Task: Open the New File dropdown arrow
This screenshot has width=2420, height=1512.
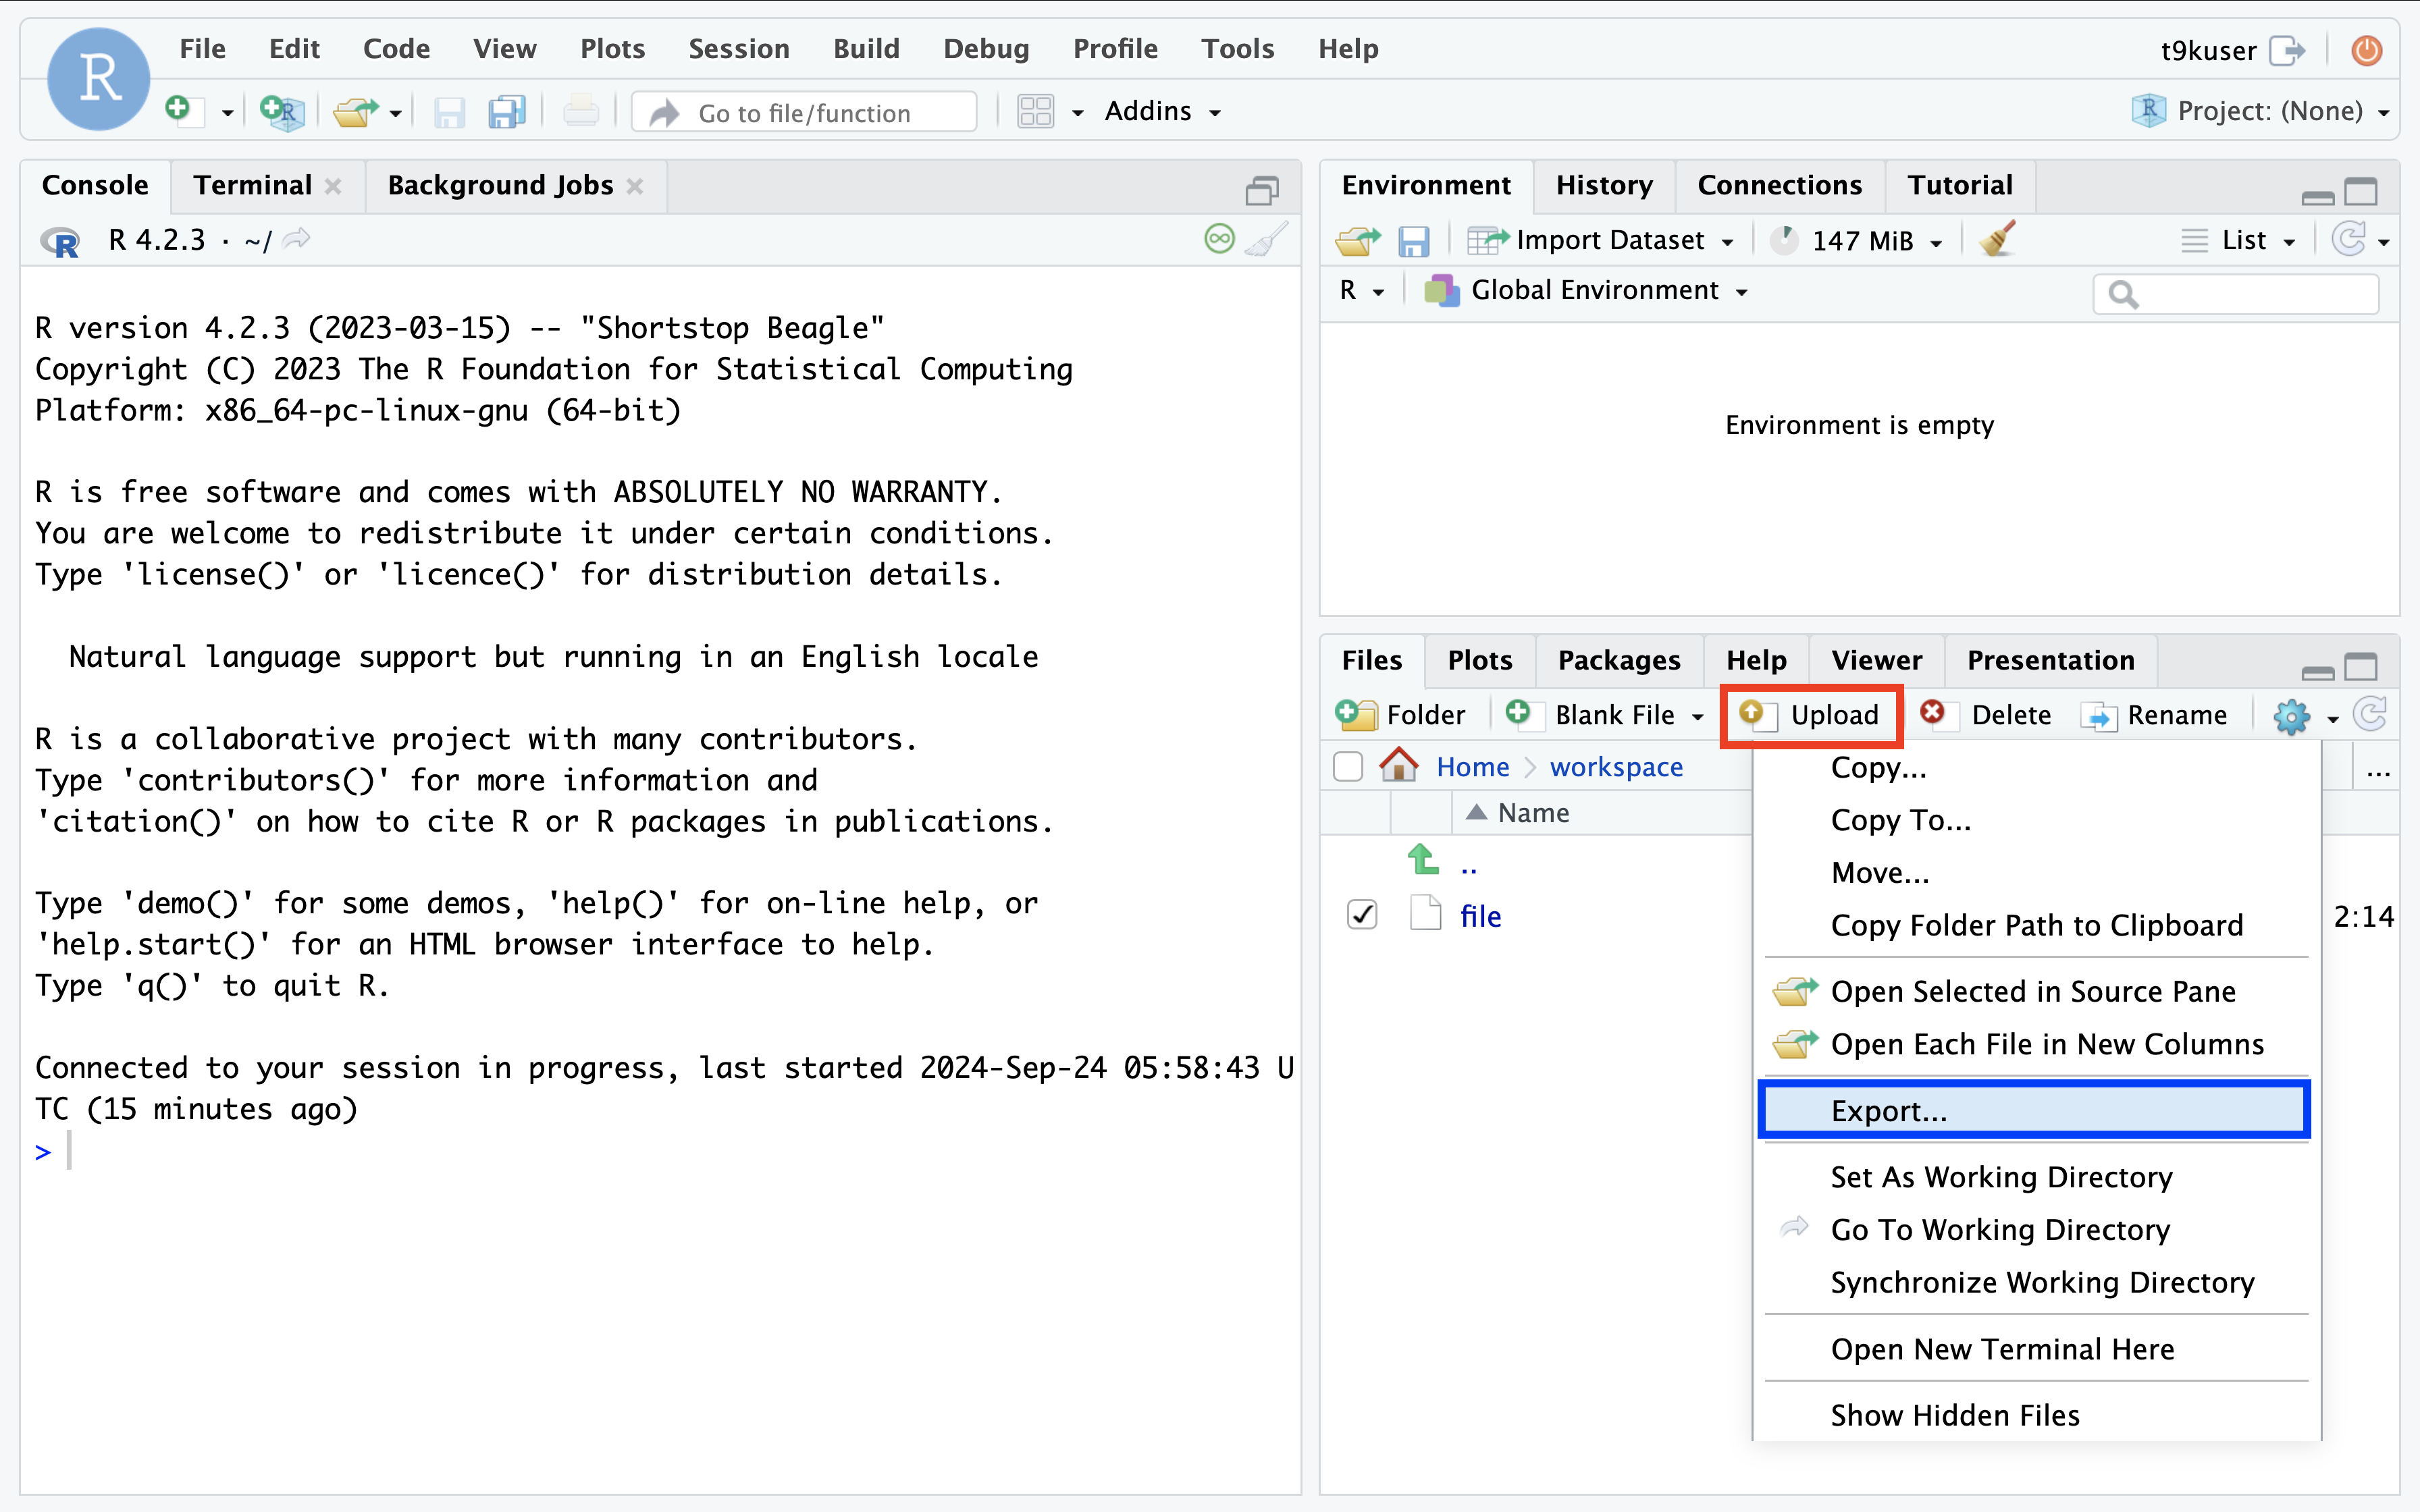Action: [227, 113]
